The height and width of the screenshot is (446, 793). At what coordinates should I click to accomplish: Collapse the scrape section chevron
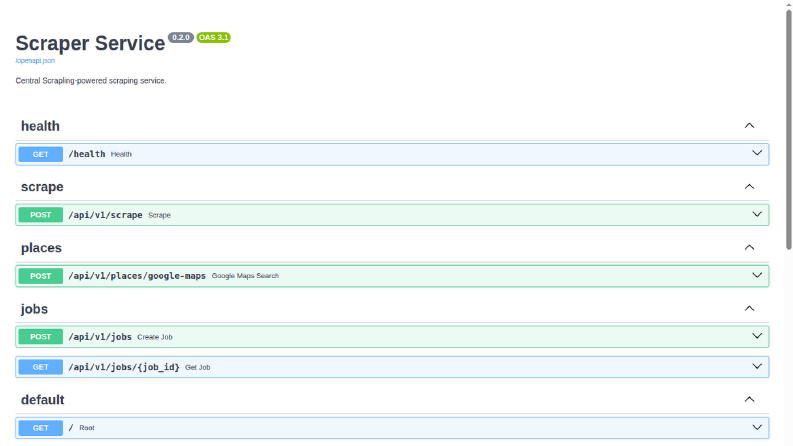coord(750,187)
